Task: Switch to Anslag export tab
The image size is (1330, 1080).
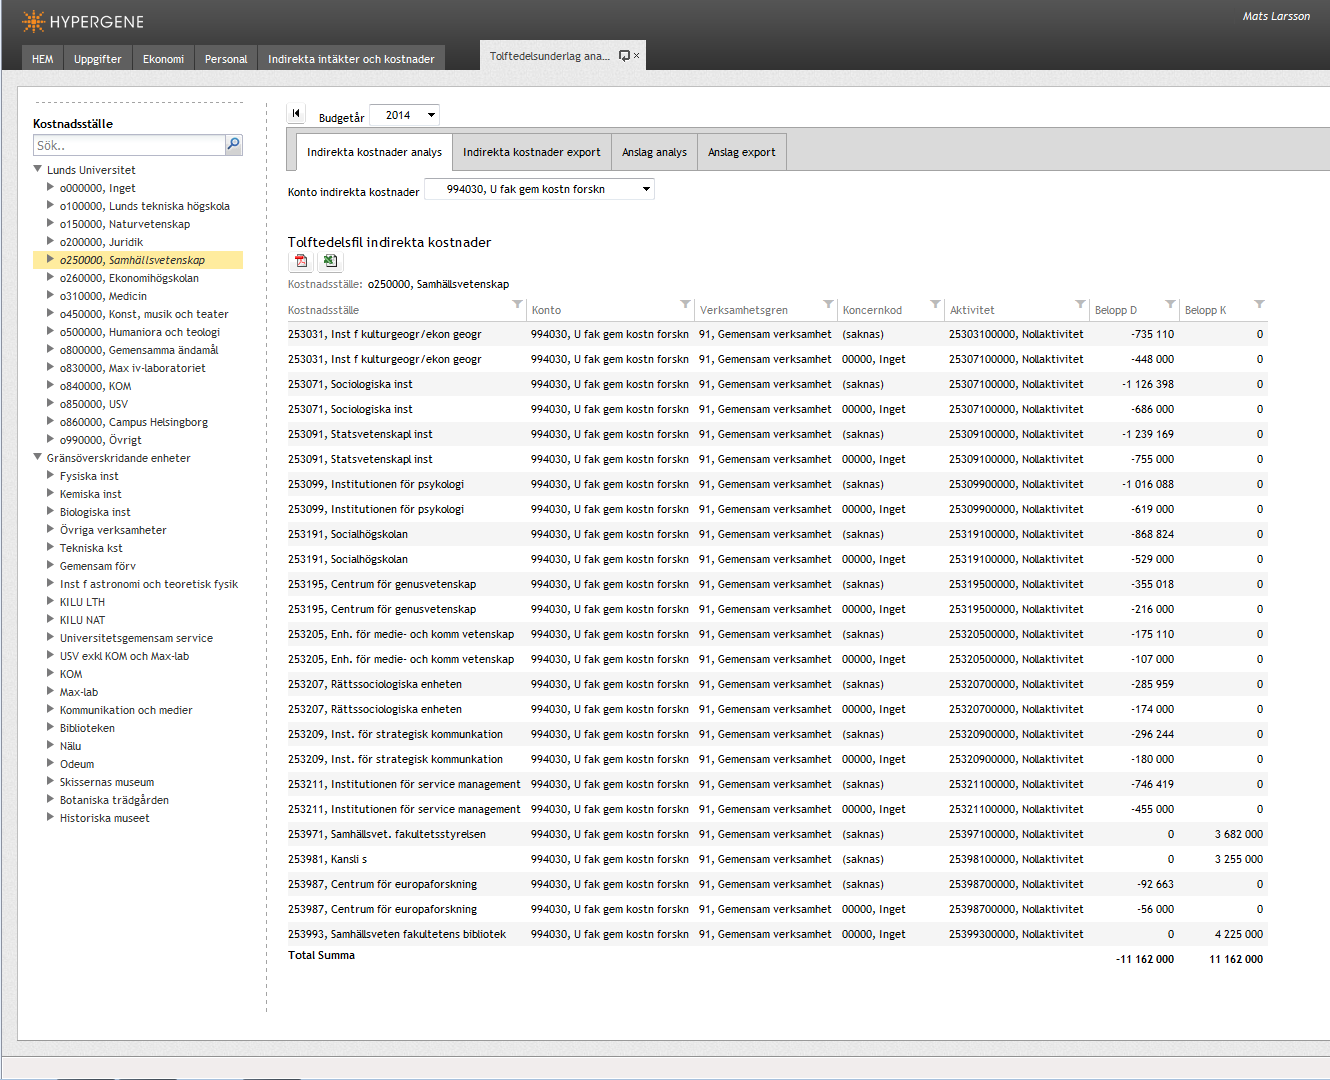Action: 742,152
